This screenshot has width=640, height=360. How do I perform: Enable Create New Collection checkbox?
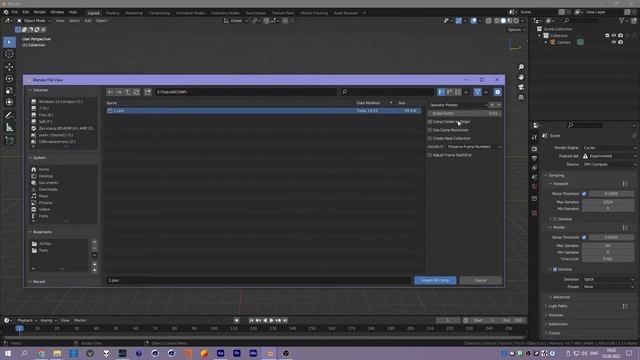pos(429,138)
